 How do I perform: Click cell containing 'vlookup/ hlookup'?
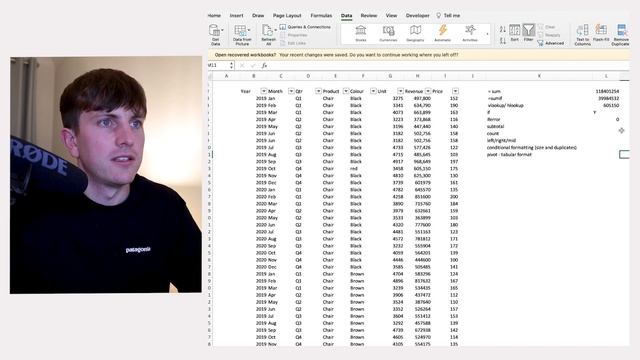[539, 105]
